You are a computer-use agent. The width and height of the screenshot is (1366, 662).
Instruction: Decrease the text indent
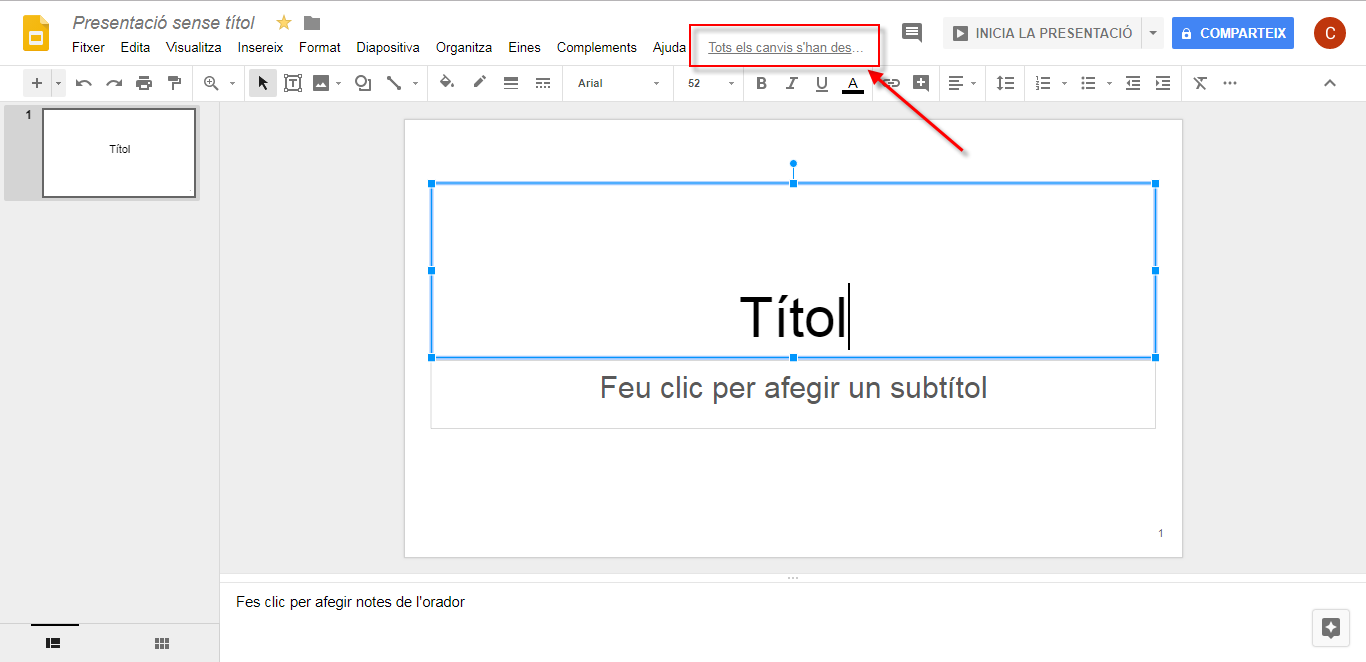point(1133,83)
